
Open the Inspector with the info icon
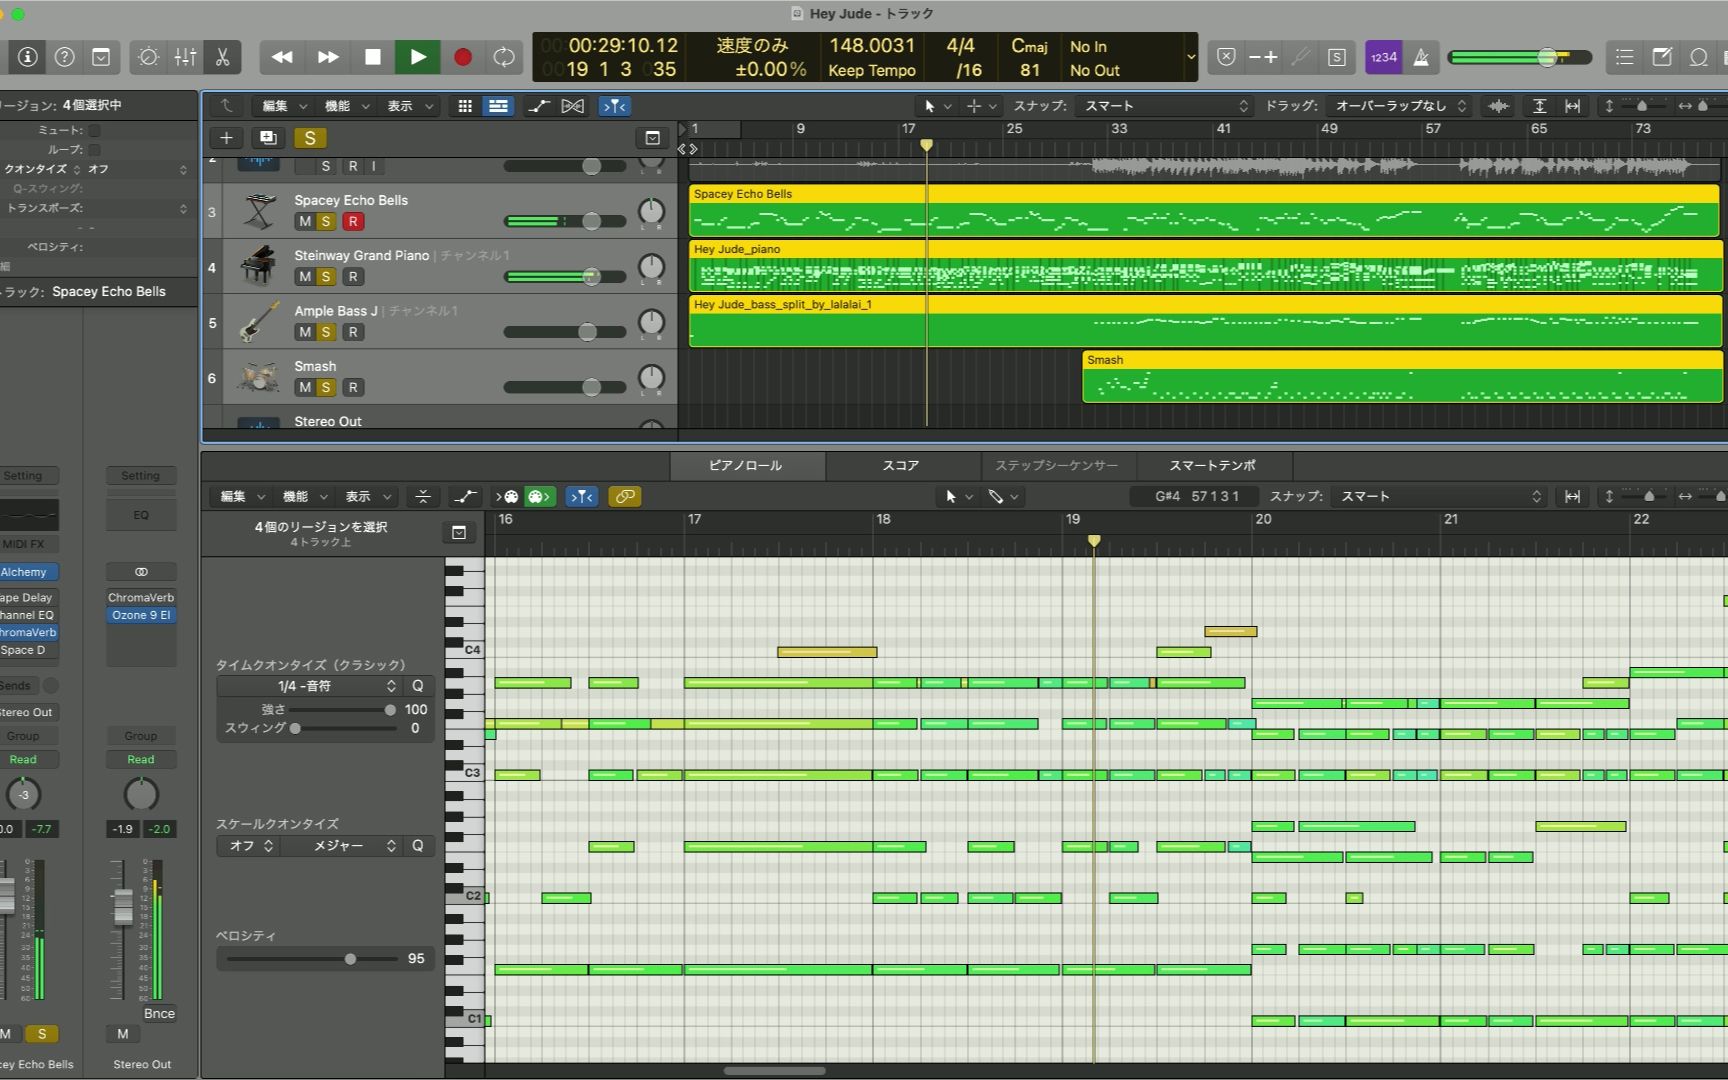tap(27, 57)
